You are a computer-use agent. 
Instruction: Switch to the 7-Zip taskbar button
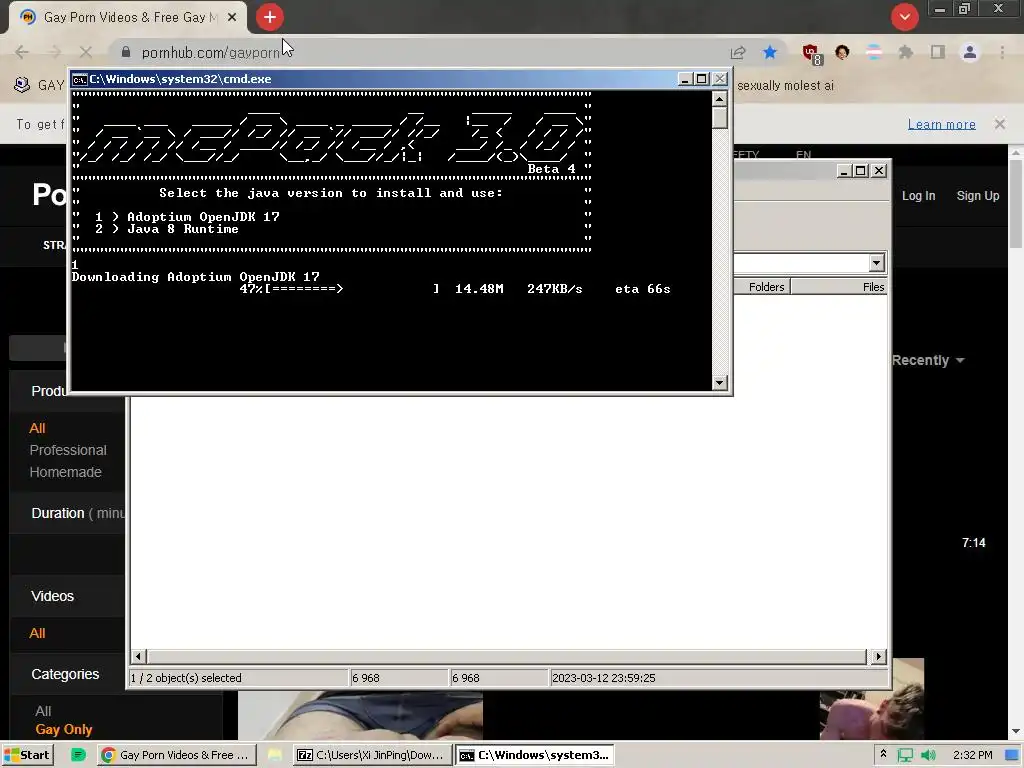(372, 755)
